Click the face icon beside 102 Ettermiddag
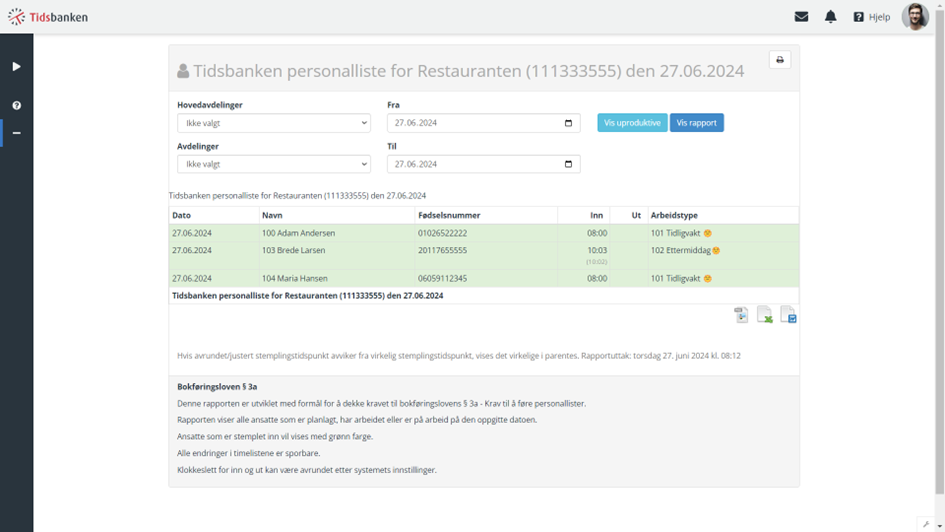The image size is (945, 532). pos(716,251)
